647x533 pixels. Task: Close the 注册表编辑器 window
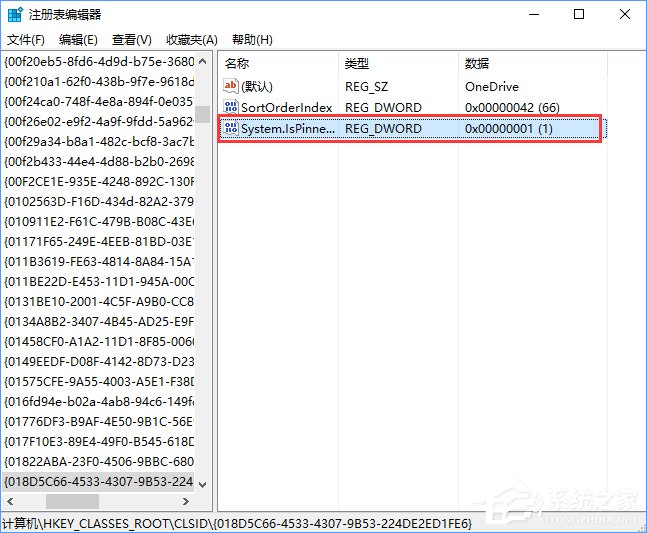[625, 14]
